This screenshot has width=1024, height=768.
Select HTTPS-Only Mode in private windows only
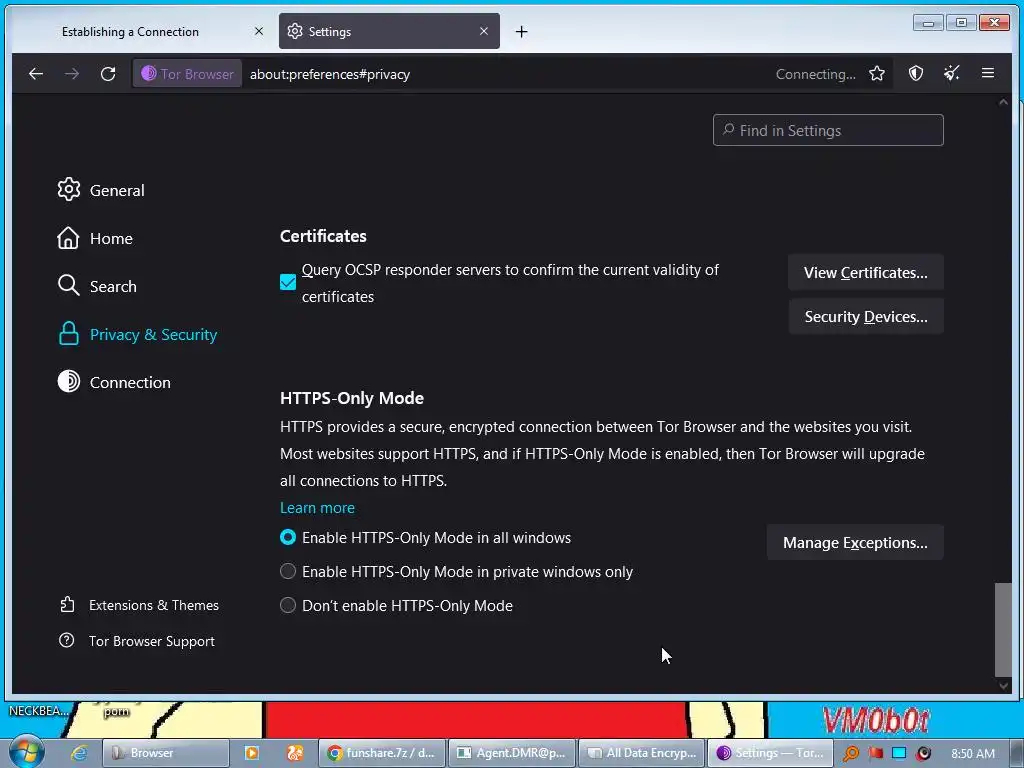click(x=288, y=571)
